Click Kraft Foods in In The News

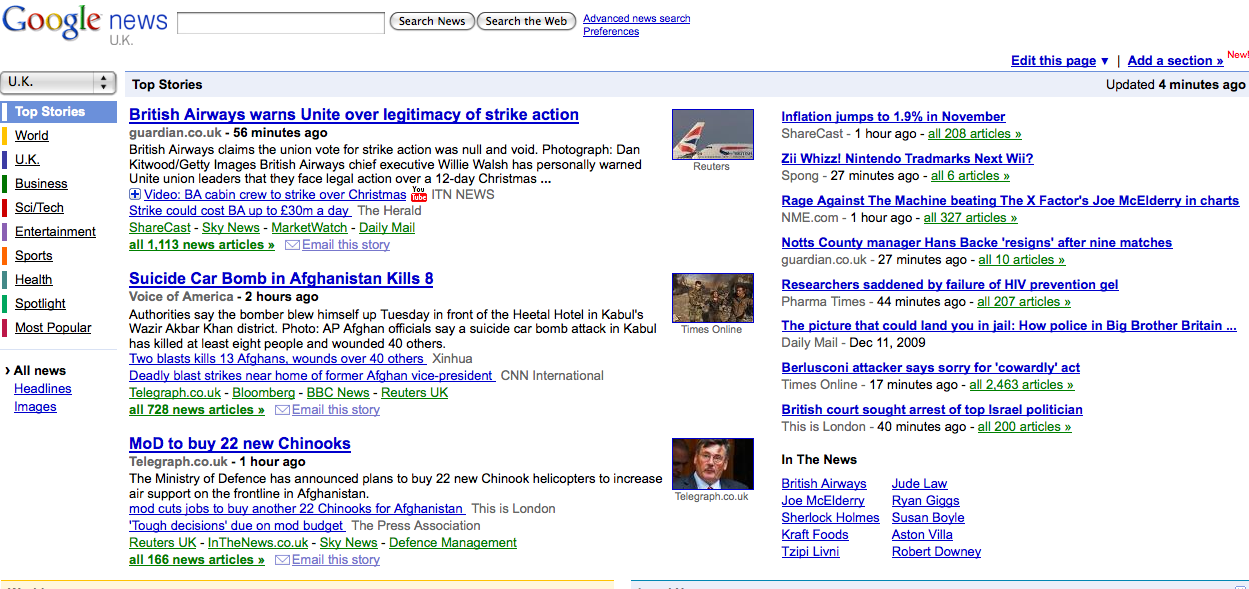click(x=814, y=535)
